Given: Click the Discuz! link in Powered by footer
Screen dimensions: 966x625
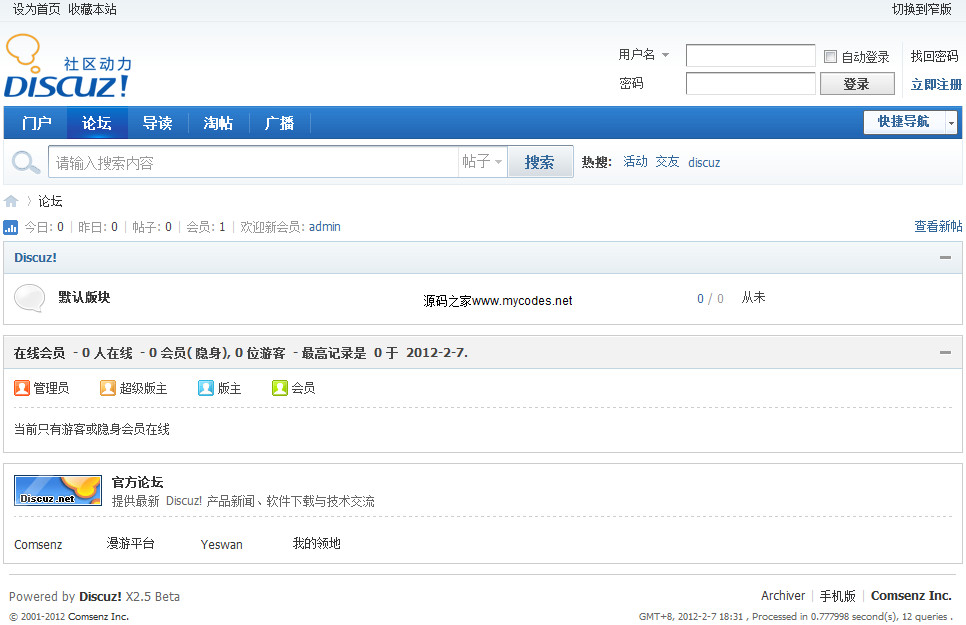Looking at the screenshot, I should click(x=100, y=596).
